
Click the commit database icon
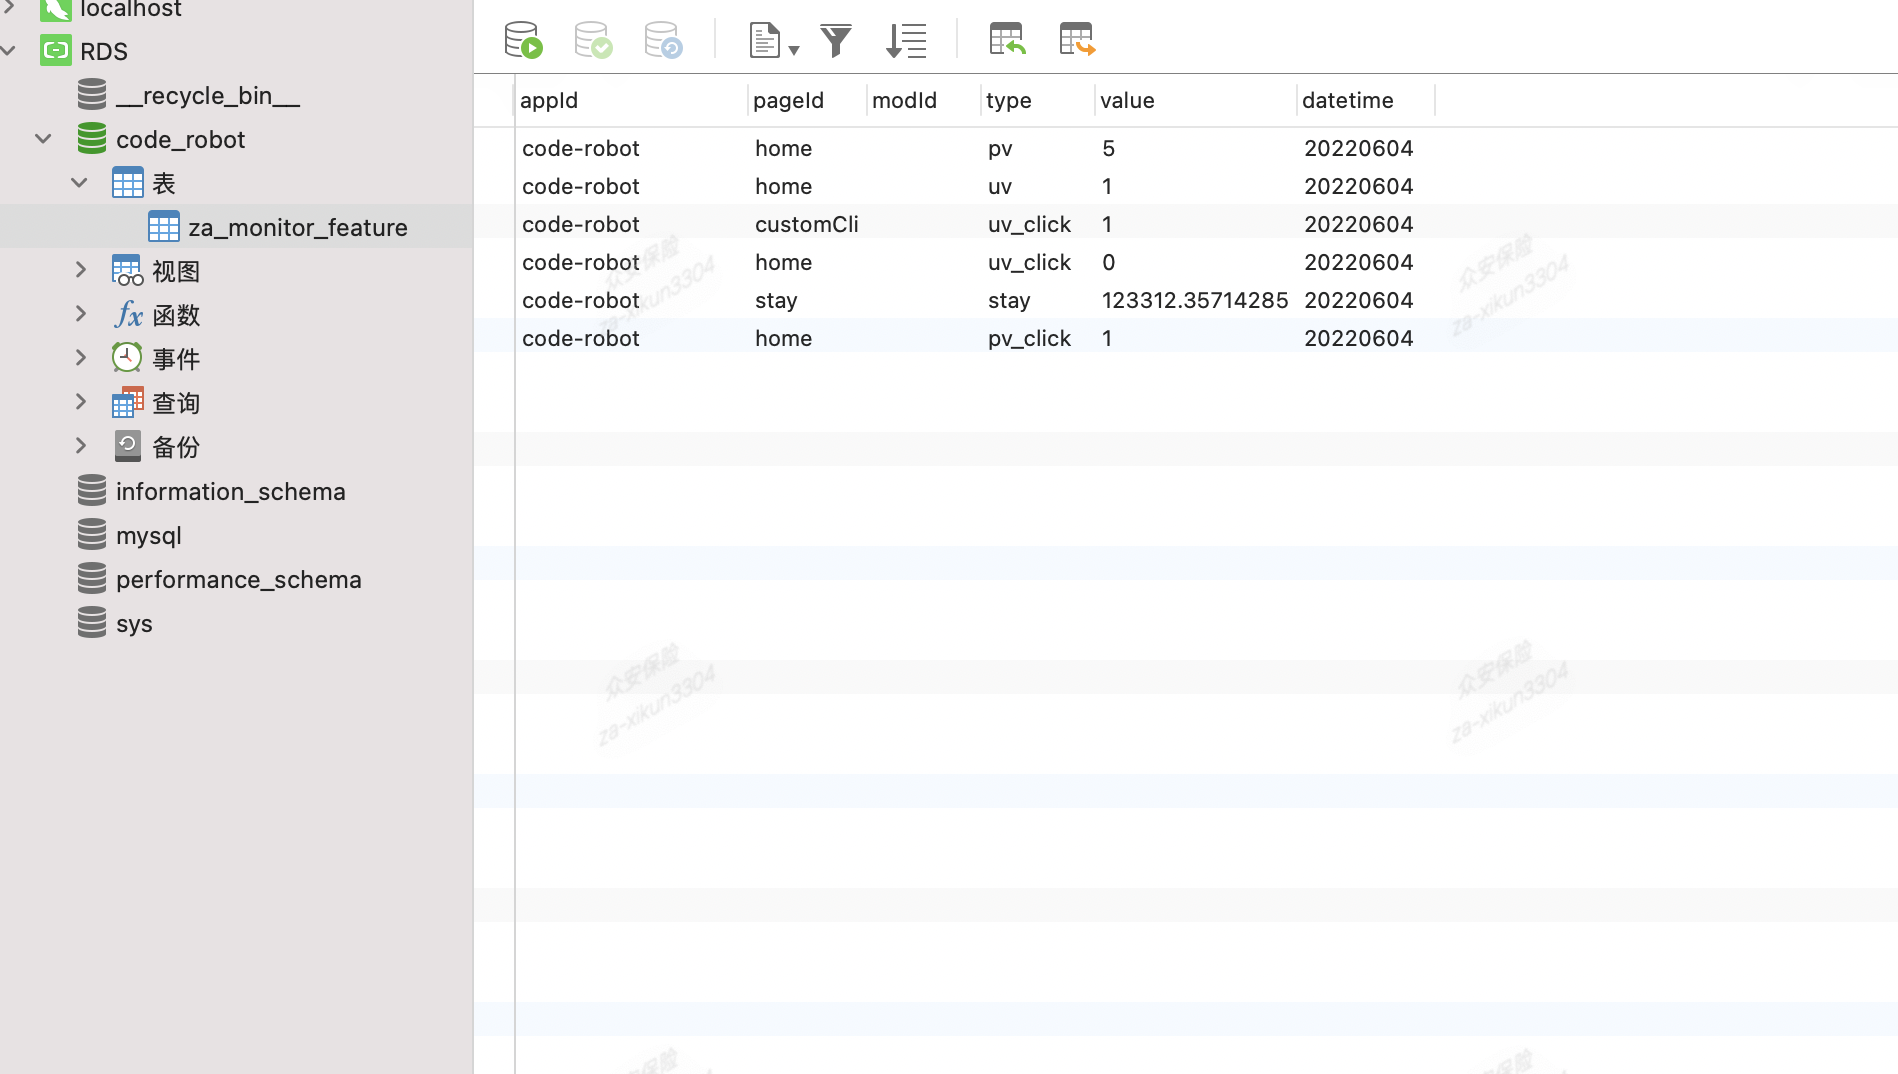593,40
